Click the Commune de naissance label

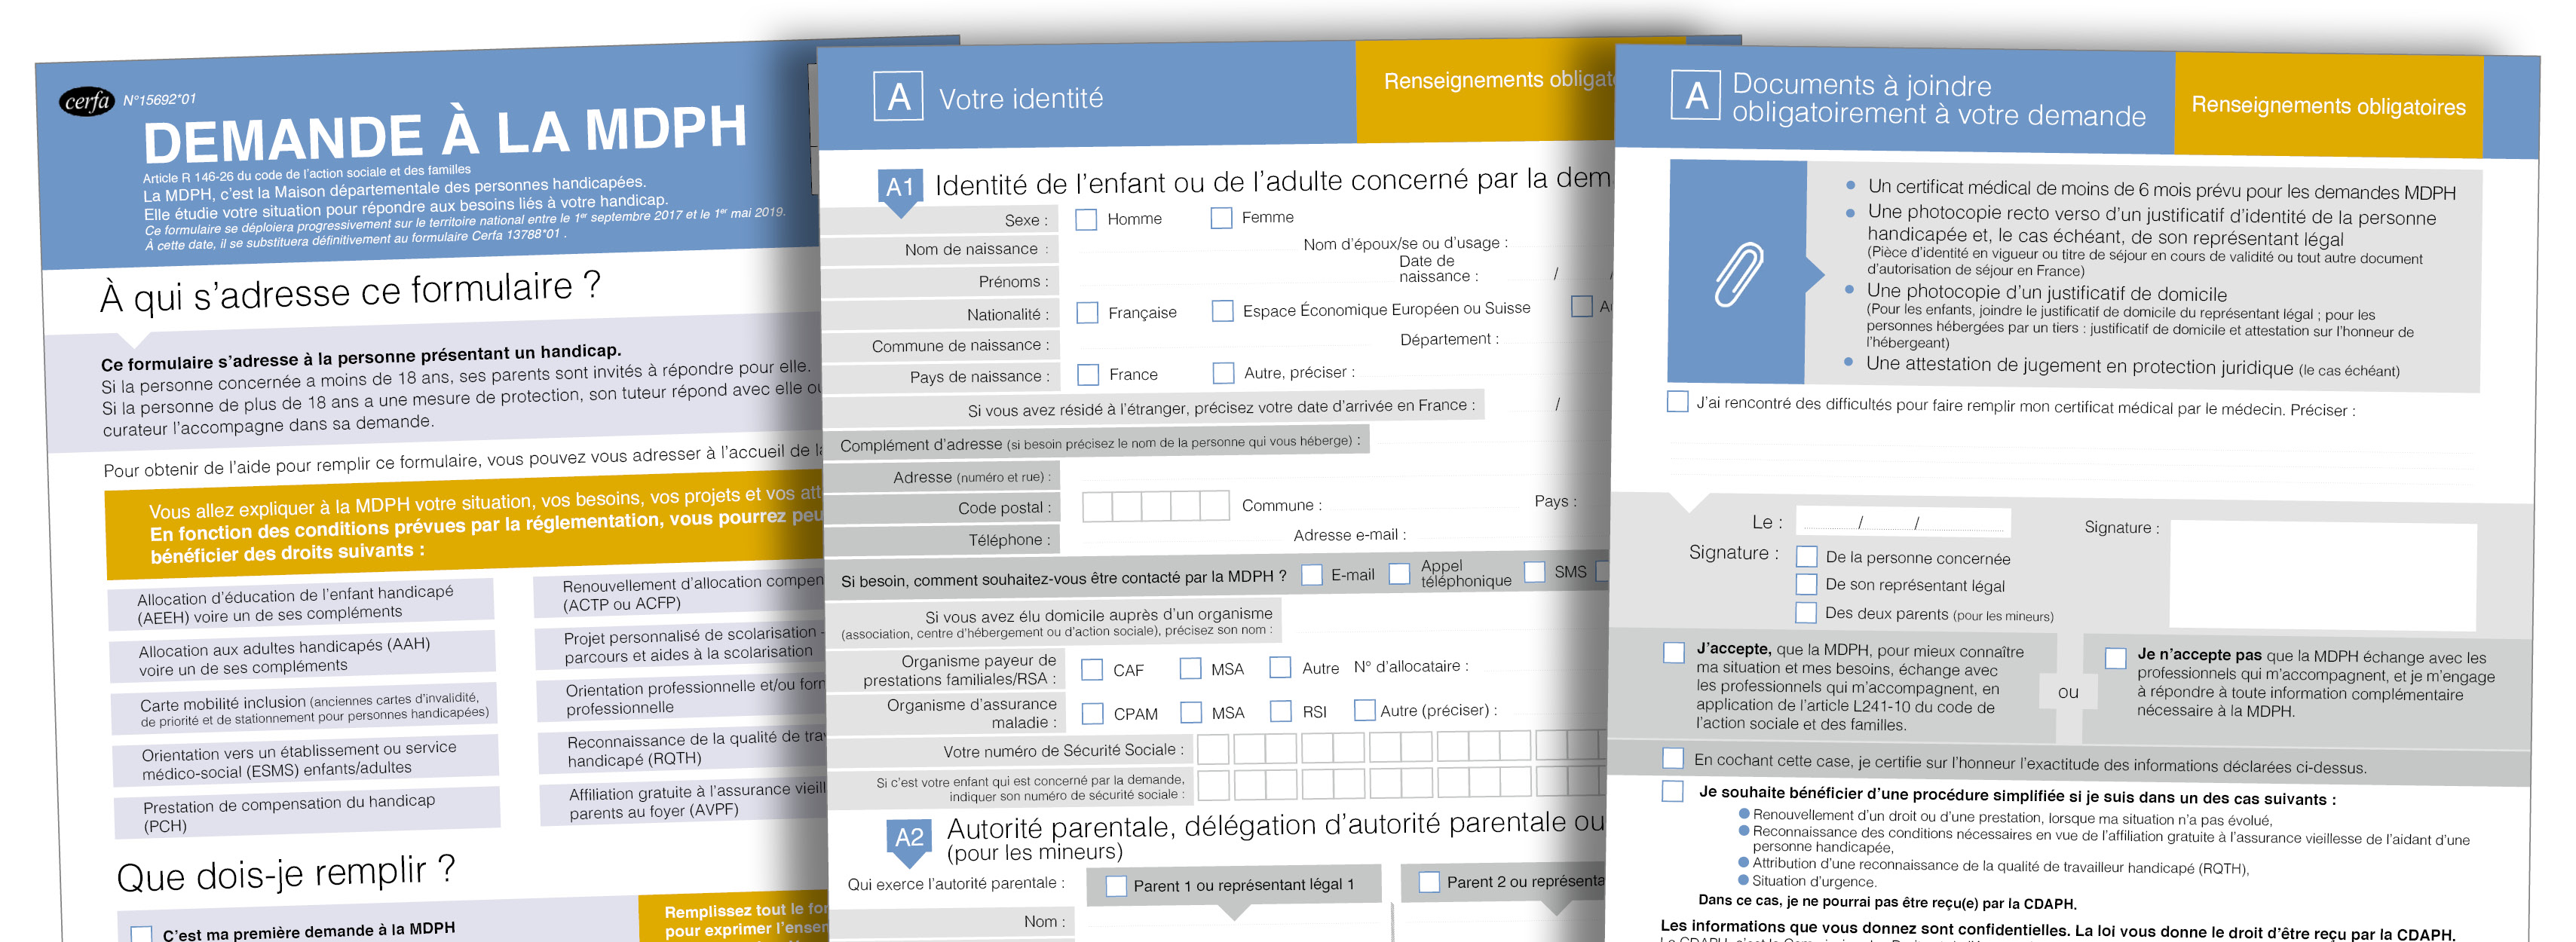[960, 346]
